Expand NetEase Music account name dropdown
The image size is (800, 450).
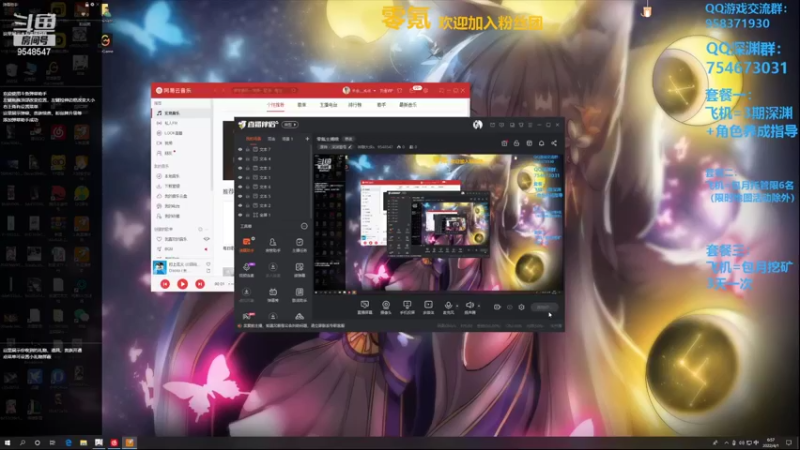coord(374,90)
